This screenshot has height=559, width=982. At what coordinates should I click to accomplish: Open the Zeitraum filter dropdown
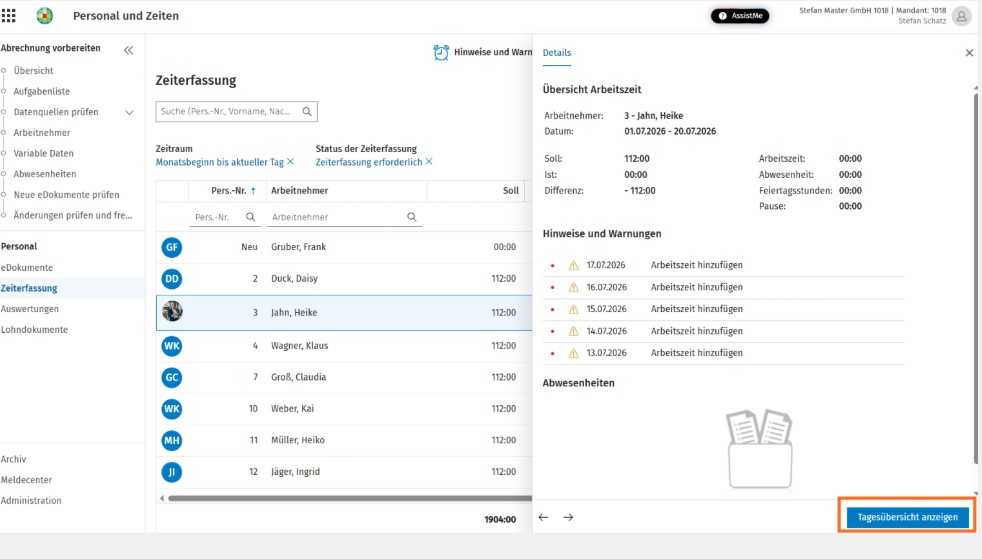220,162
